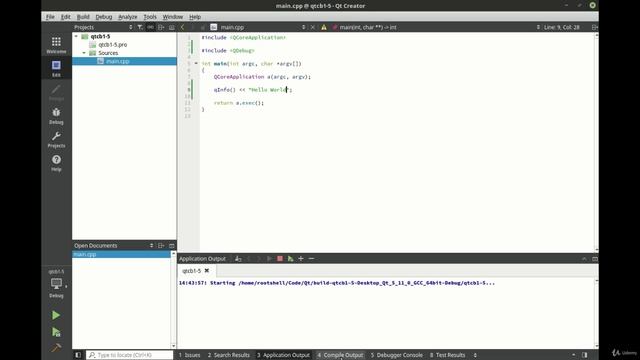Screen dimensions: 640x360
Task: Open the Help mode
Action: 56,162
